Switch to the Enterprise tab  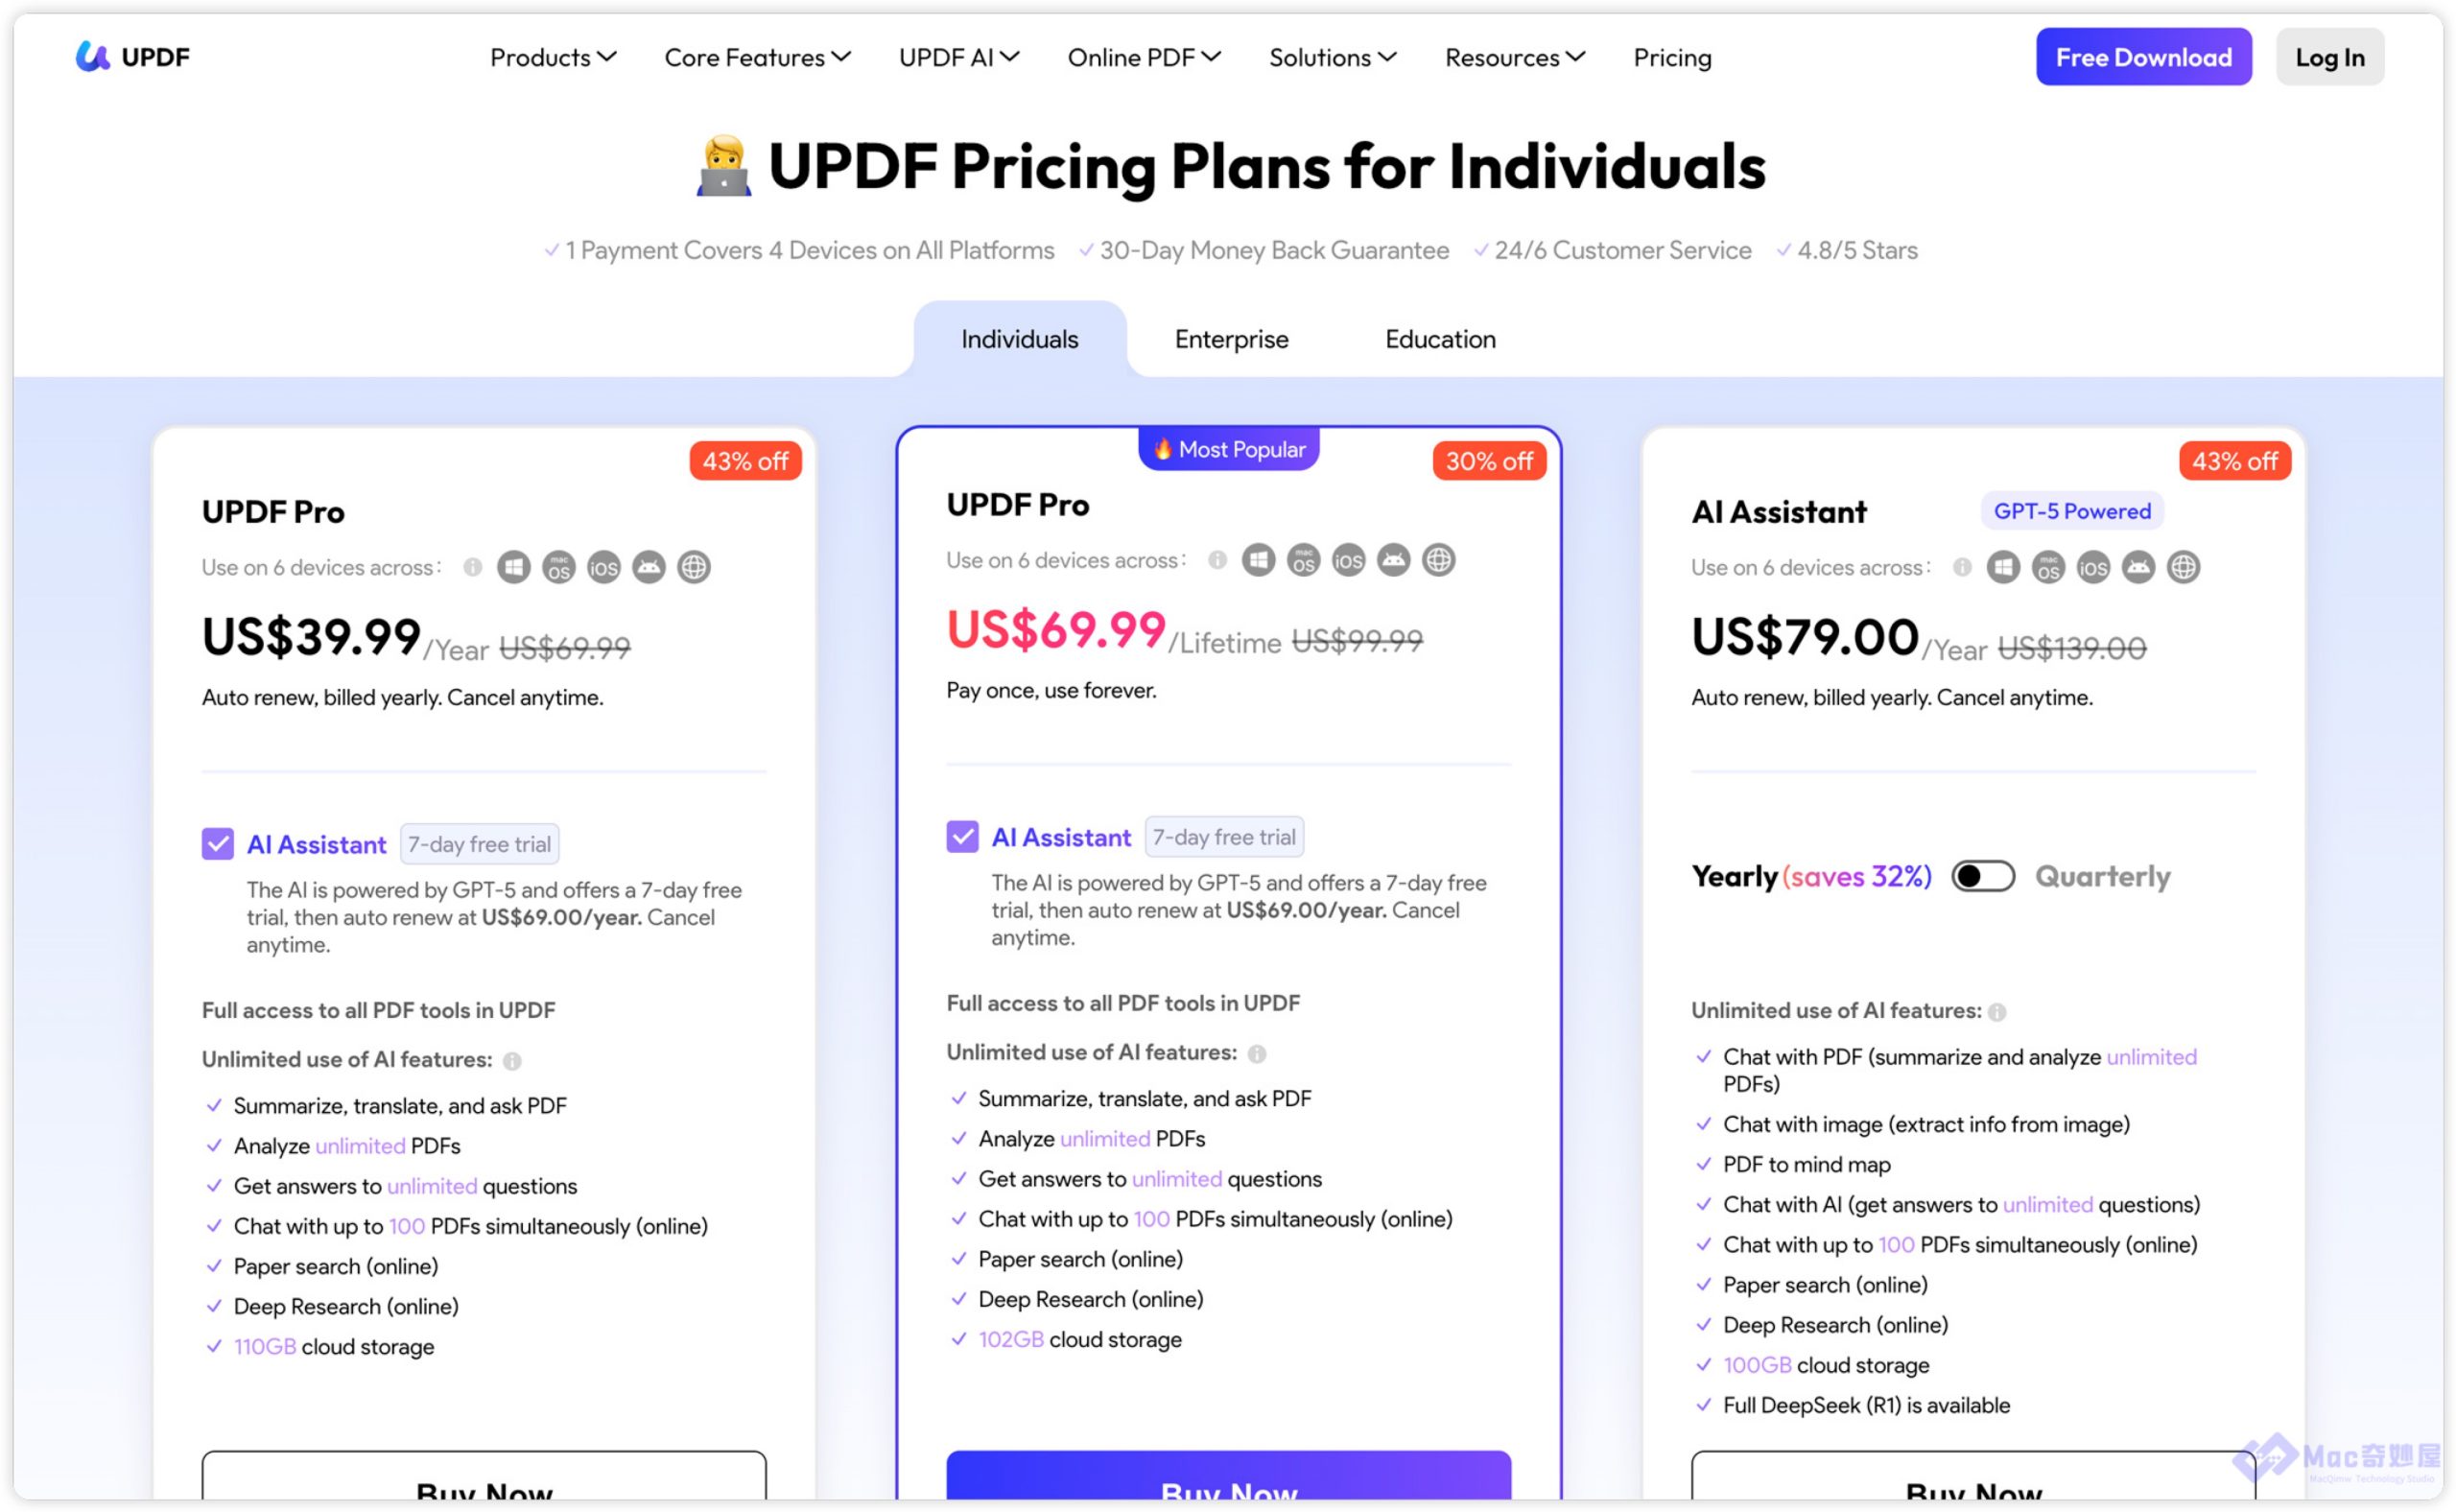(1231, 339)
